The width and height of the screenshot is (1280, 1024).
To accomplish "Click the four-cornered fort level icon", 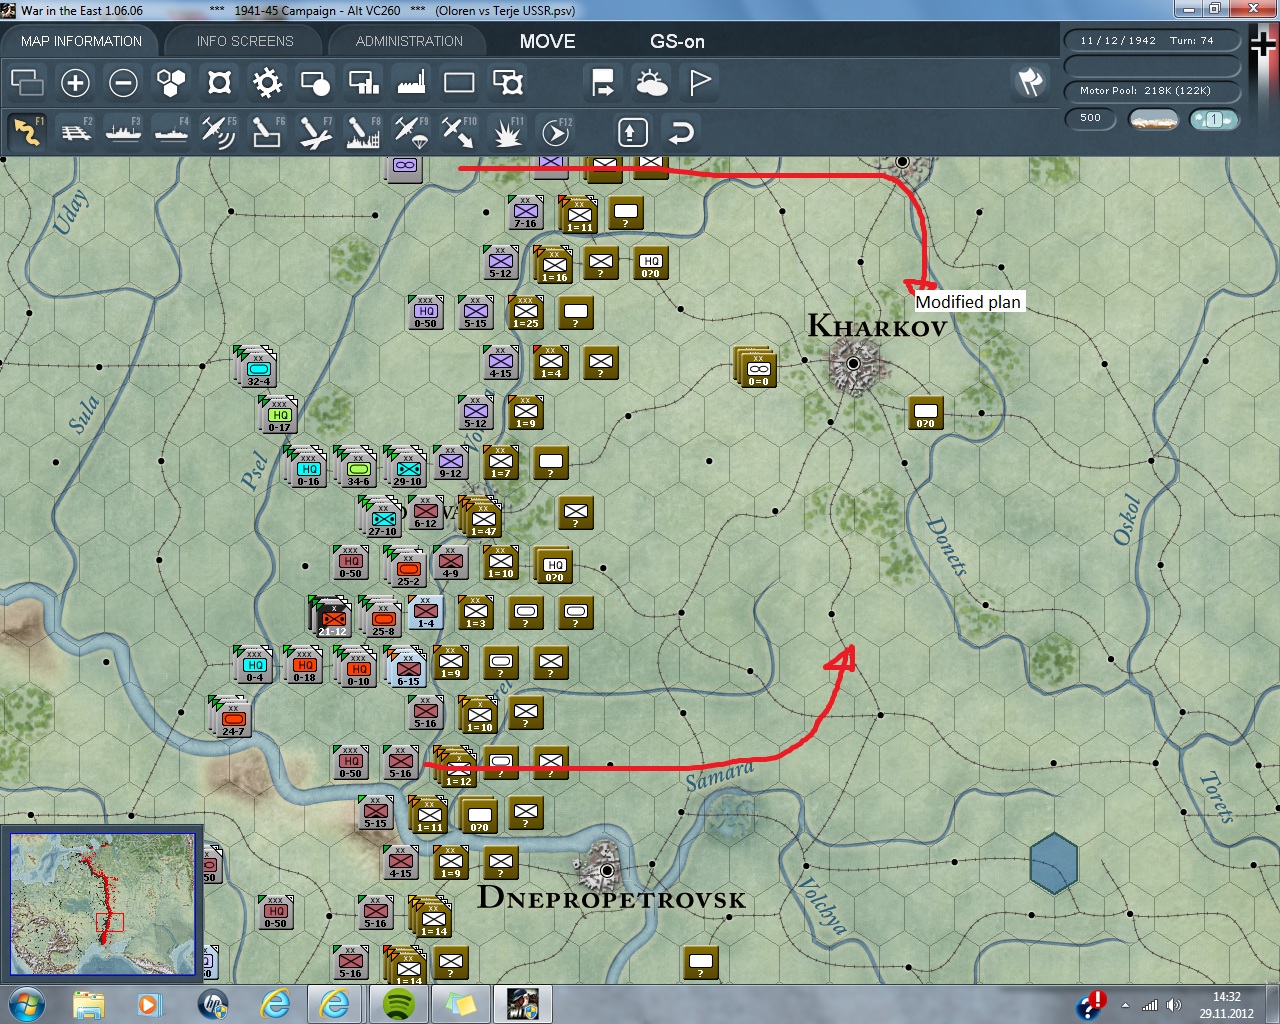I will tap(219, 83).
